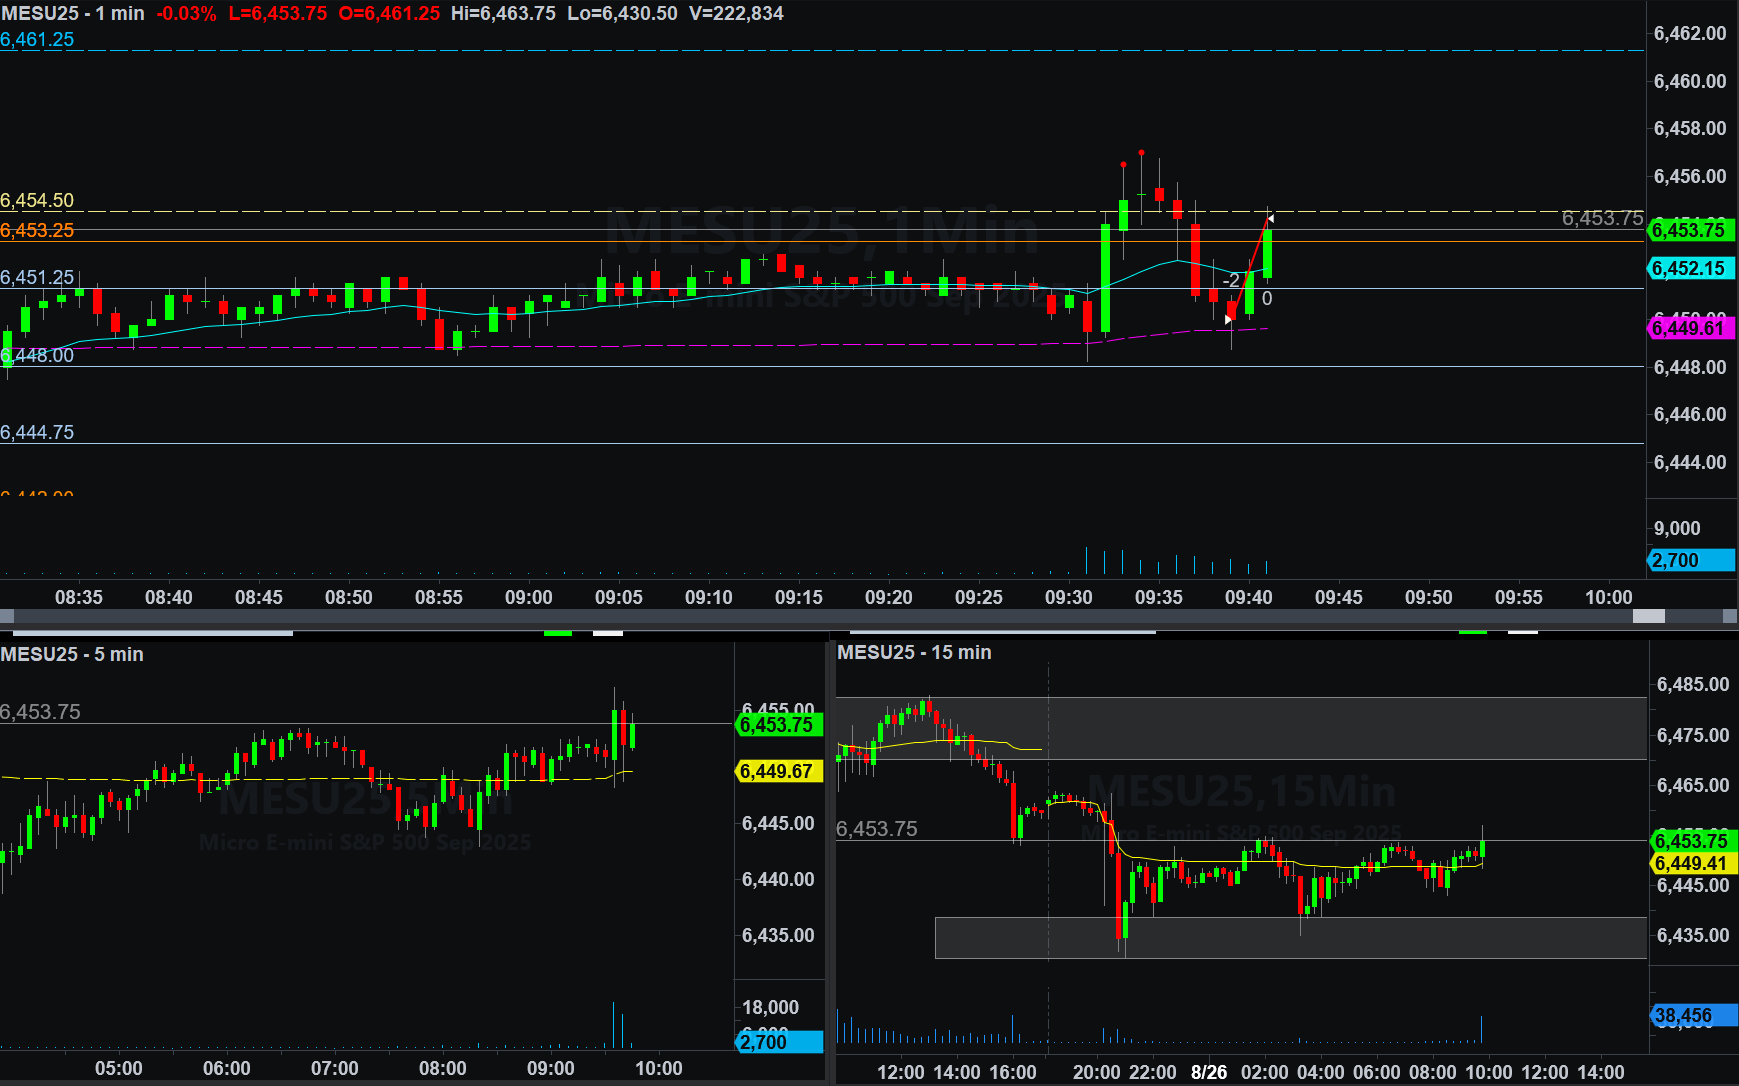Click the green 6,453.75 price tag on 1-min axis
The image size is (1739, 1086).
pos(1689,230)
